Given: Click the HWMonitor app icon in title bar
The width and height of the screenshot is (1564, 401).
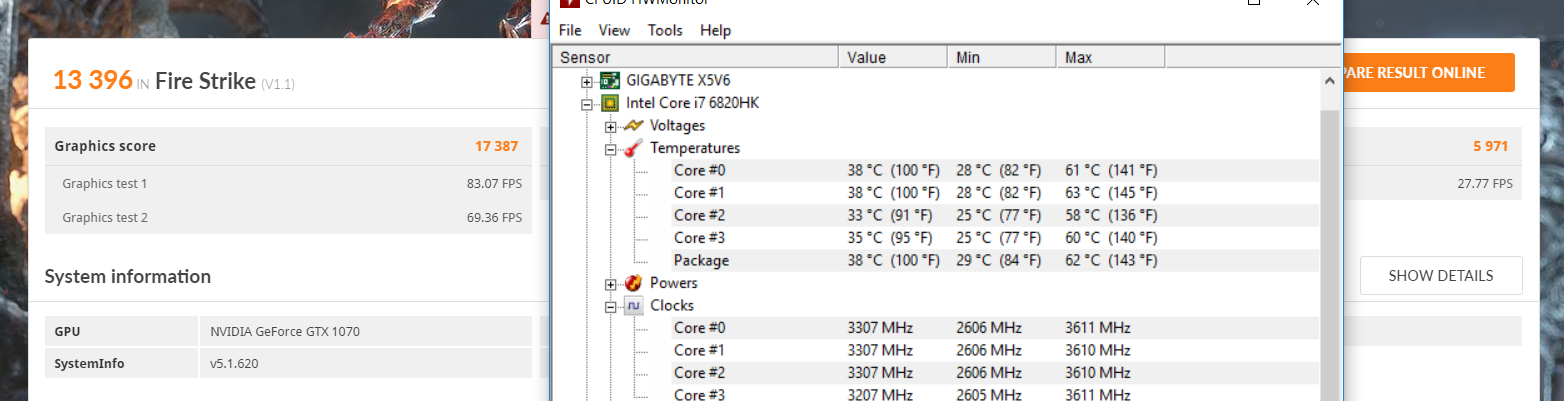Looking at the screenshot, I should click(x=566, y=4).
